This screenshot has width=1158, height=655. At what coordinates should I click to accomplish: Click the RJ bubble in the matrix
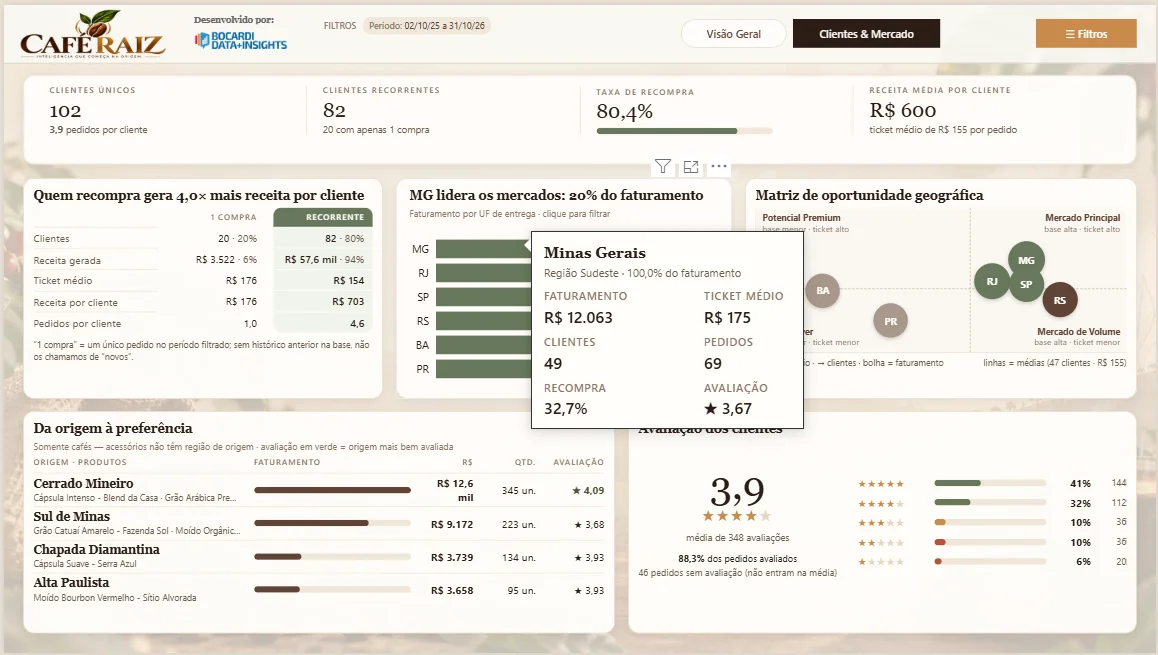click(991, 281)
